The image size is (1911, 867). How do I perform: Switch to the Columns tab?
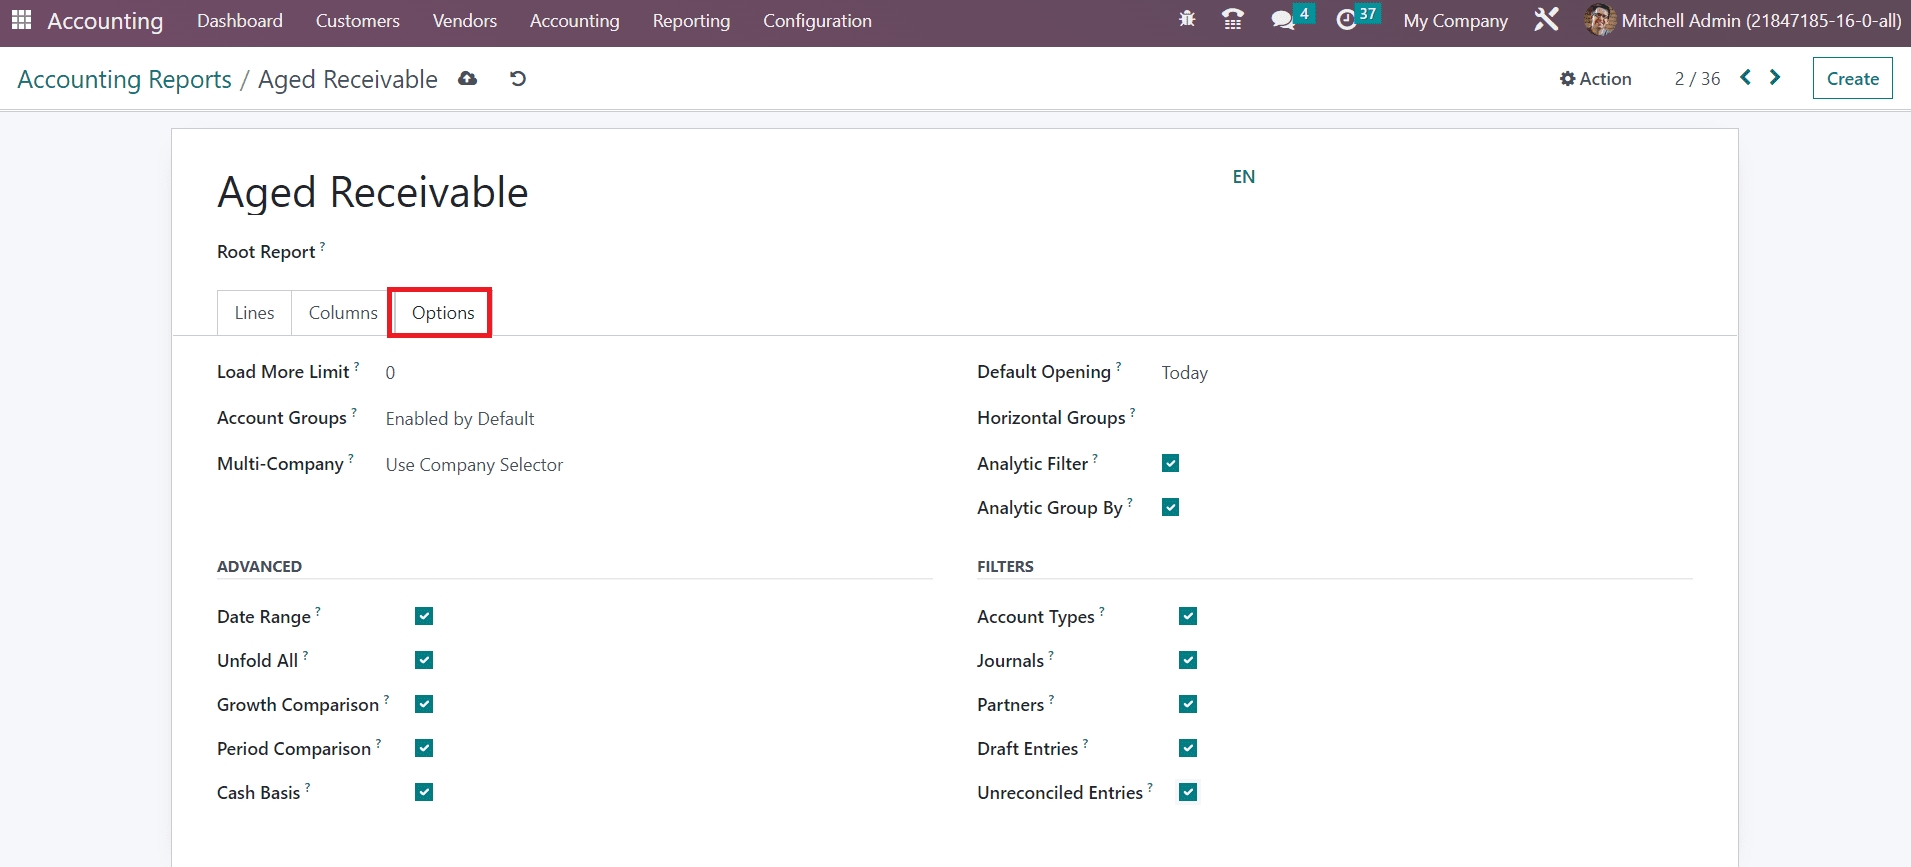click(x=343, y=313)
